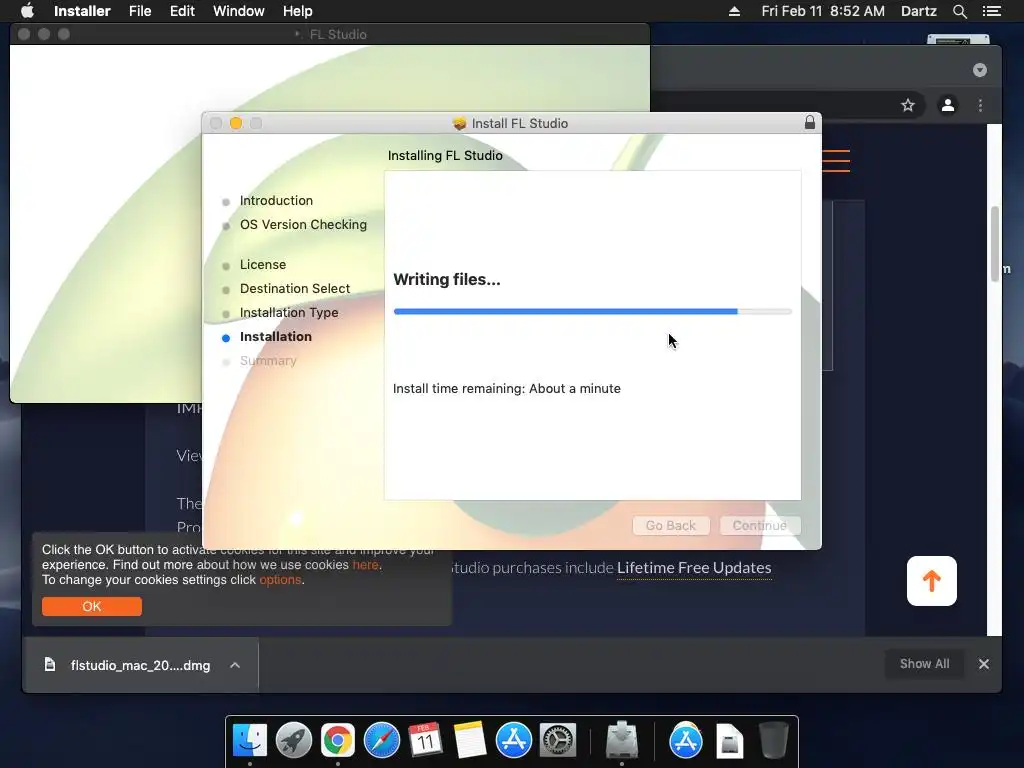The height and width of the screenshot is (768, 1024).
Task: Open System Preferences gear in Dock
Action: click(x=558, y=741)
